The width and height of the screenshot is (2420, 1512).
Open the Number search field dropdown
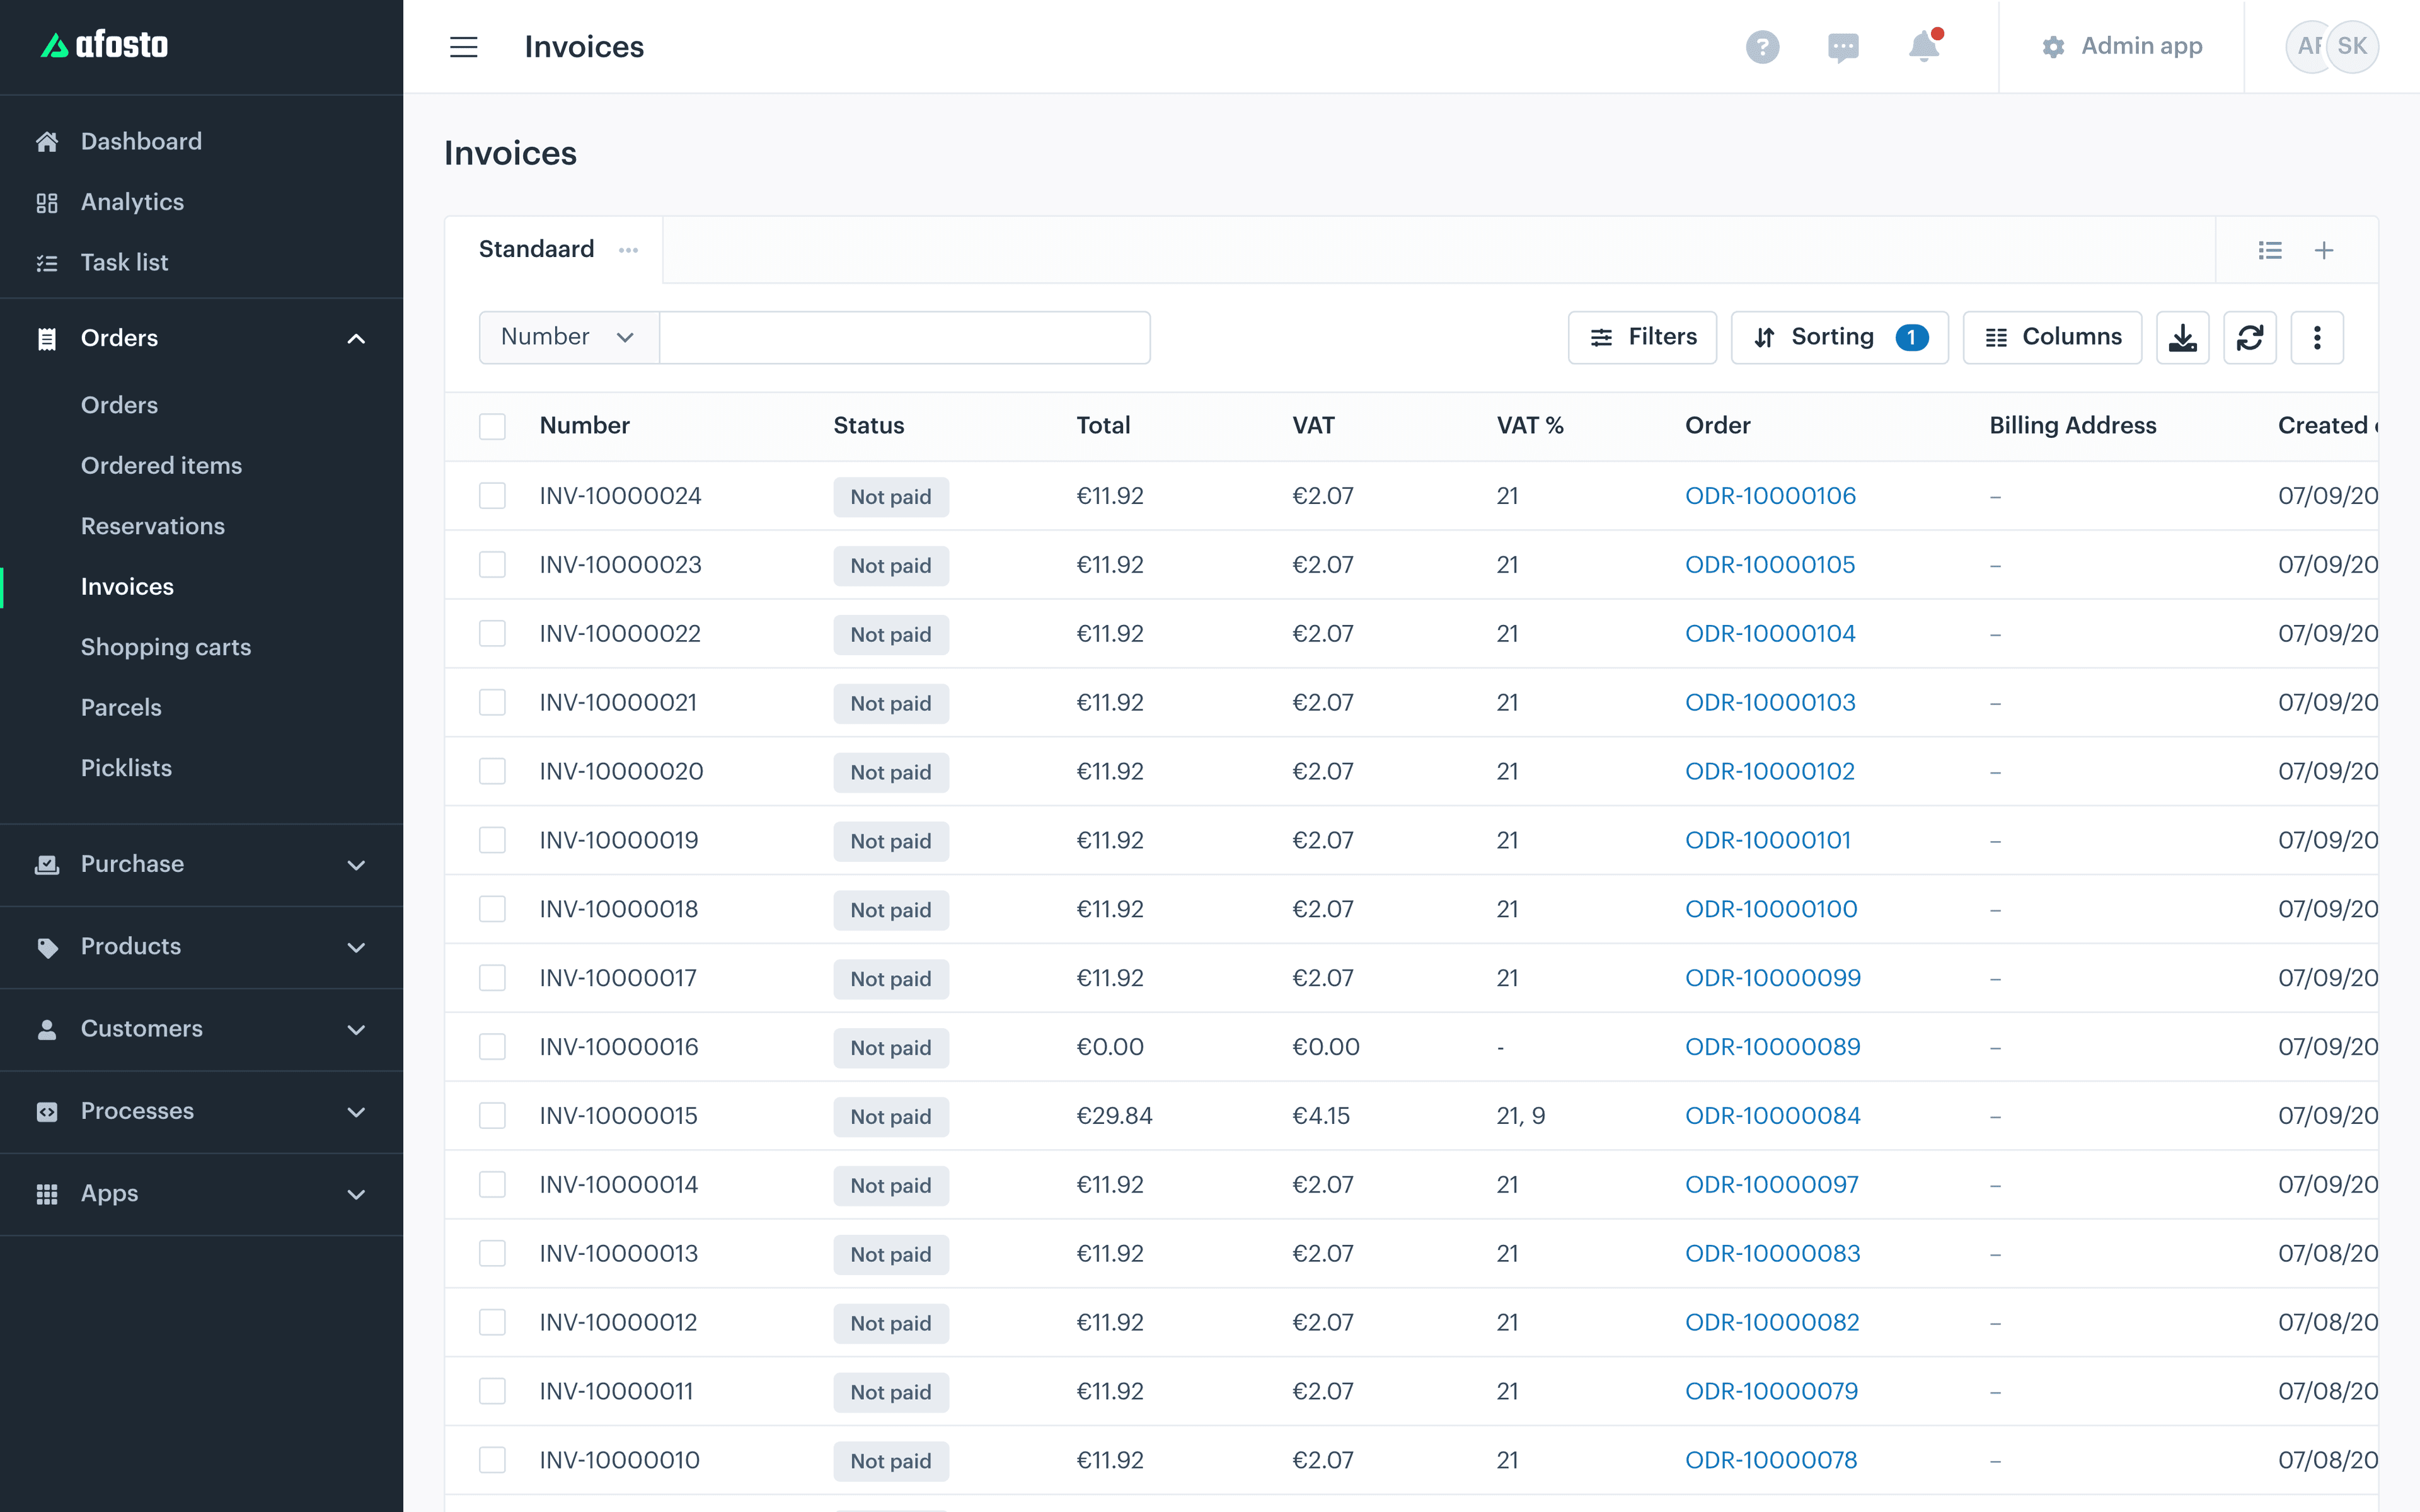(x=569, y=338)
